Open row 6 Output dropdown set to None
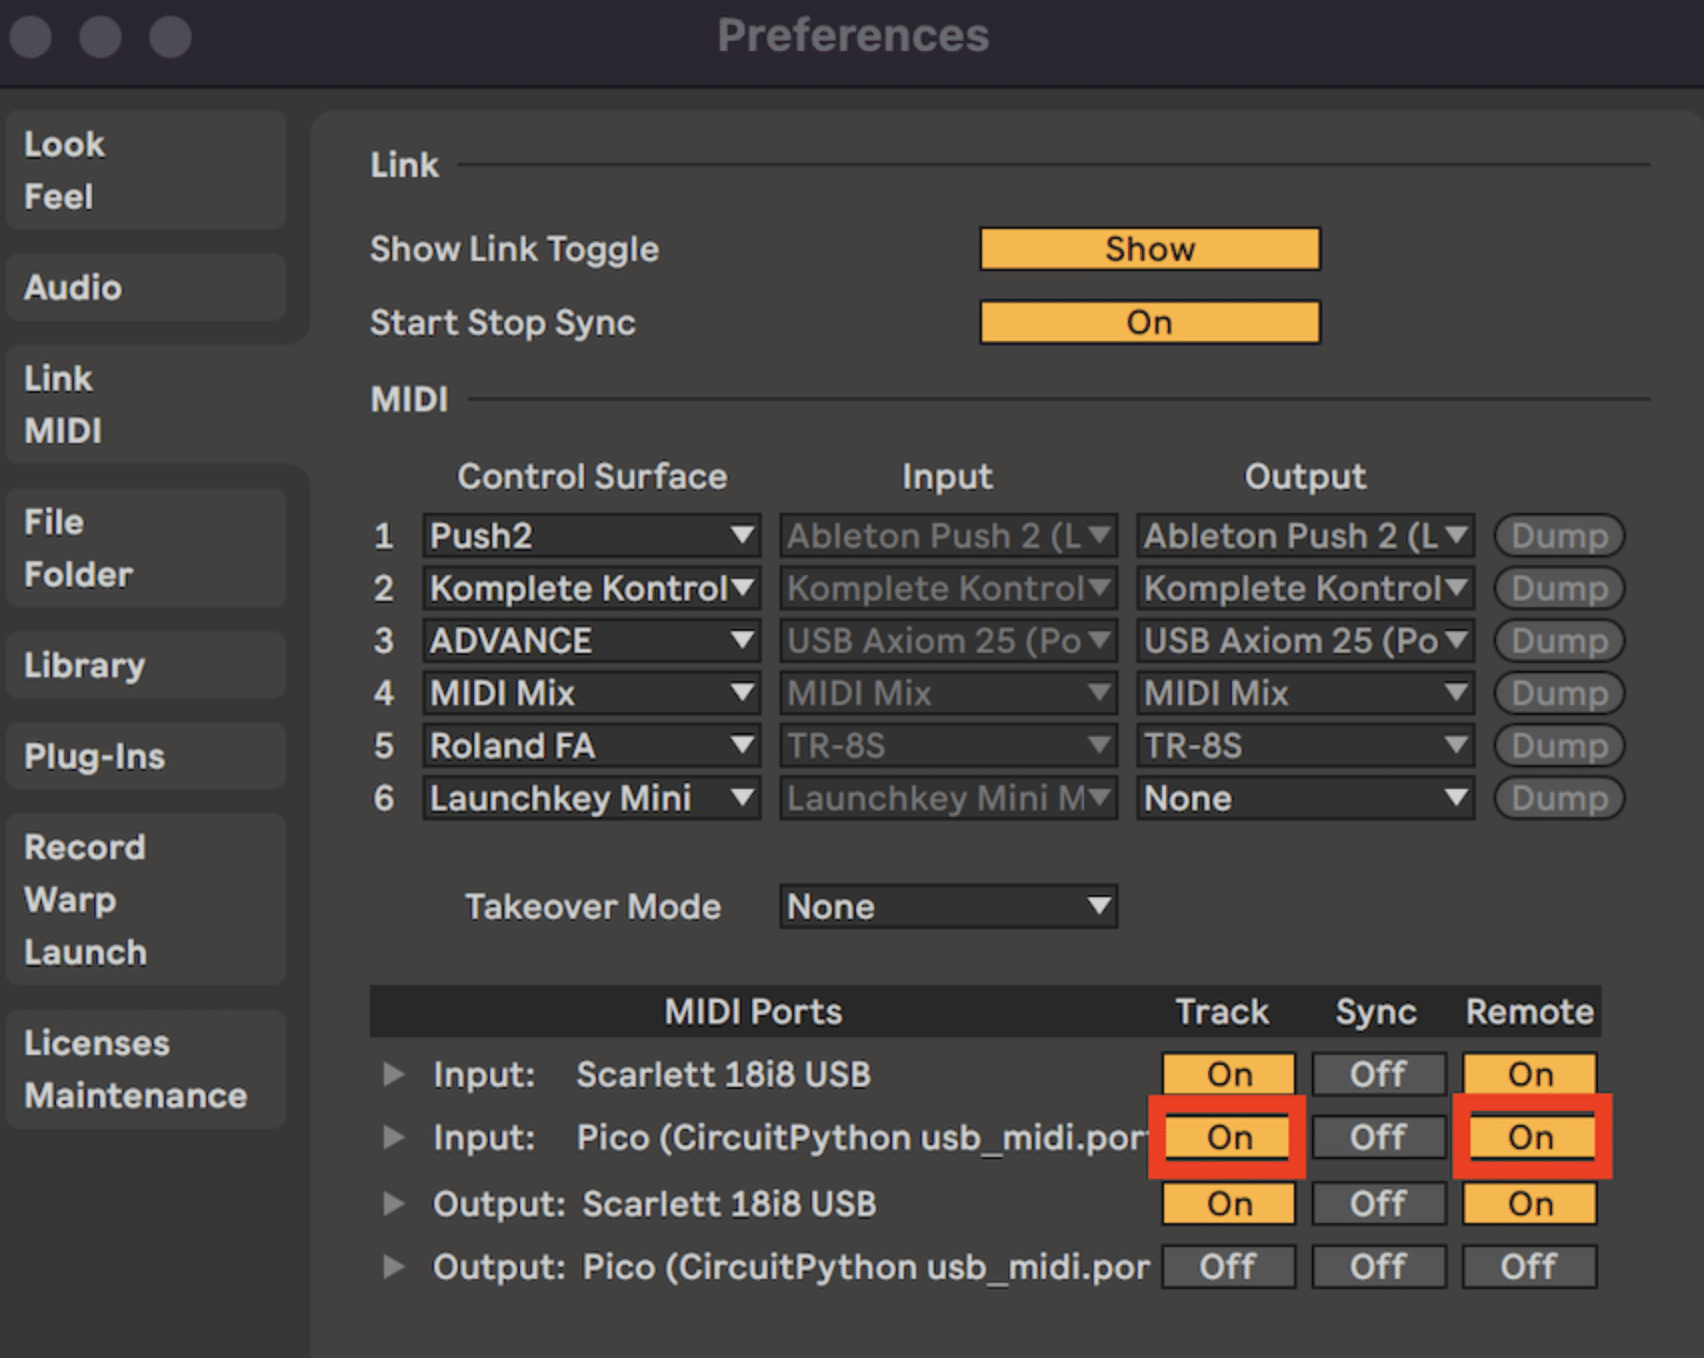The height and width of the screenshot is (1358, 1704). click(1306, 798)
